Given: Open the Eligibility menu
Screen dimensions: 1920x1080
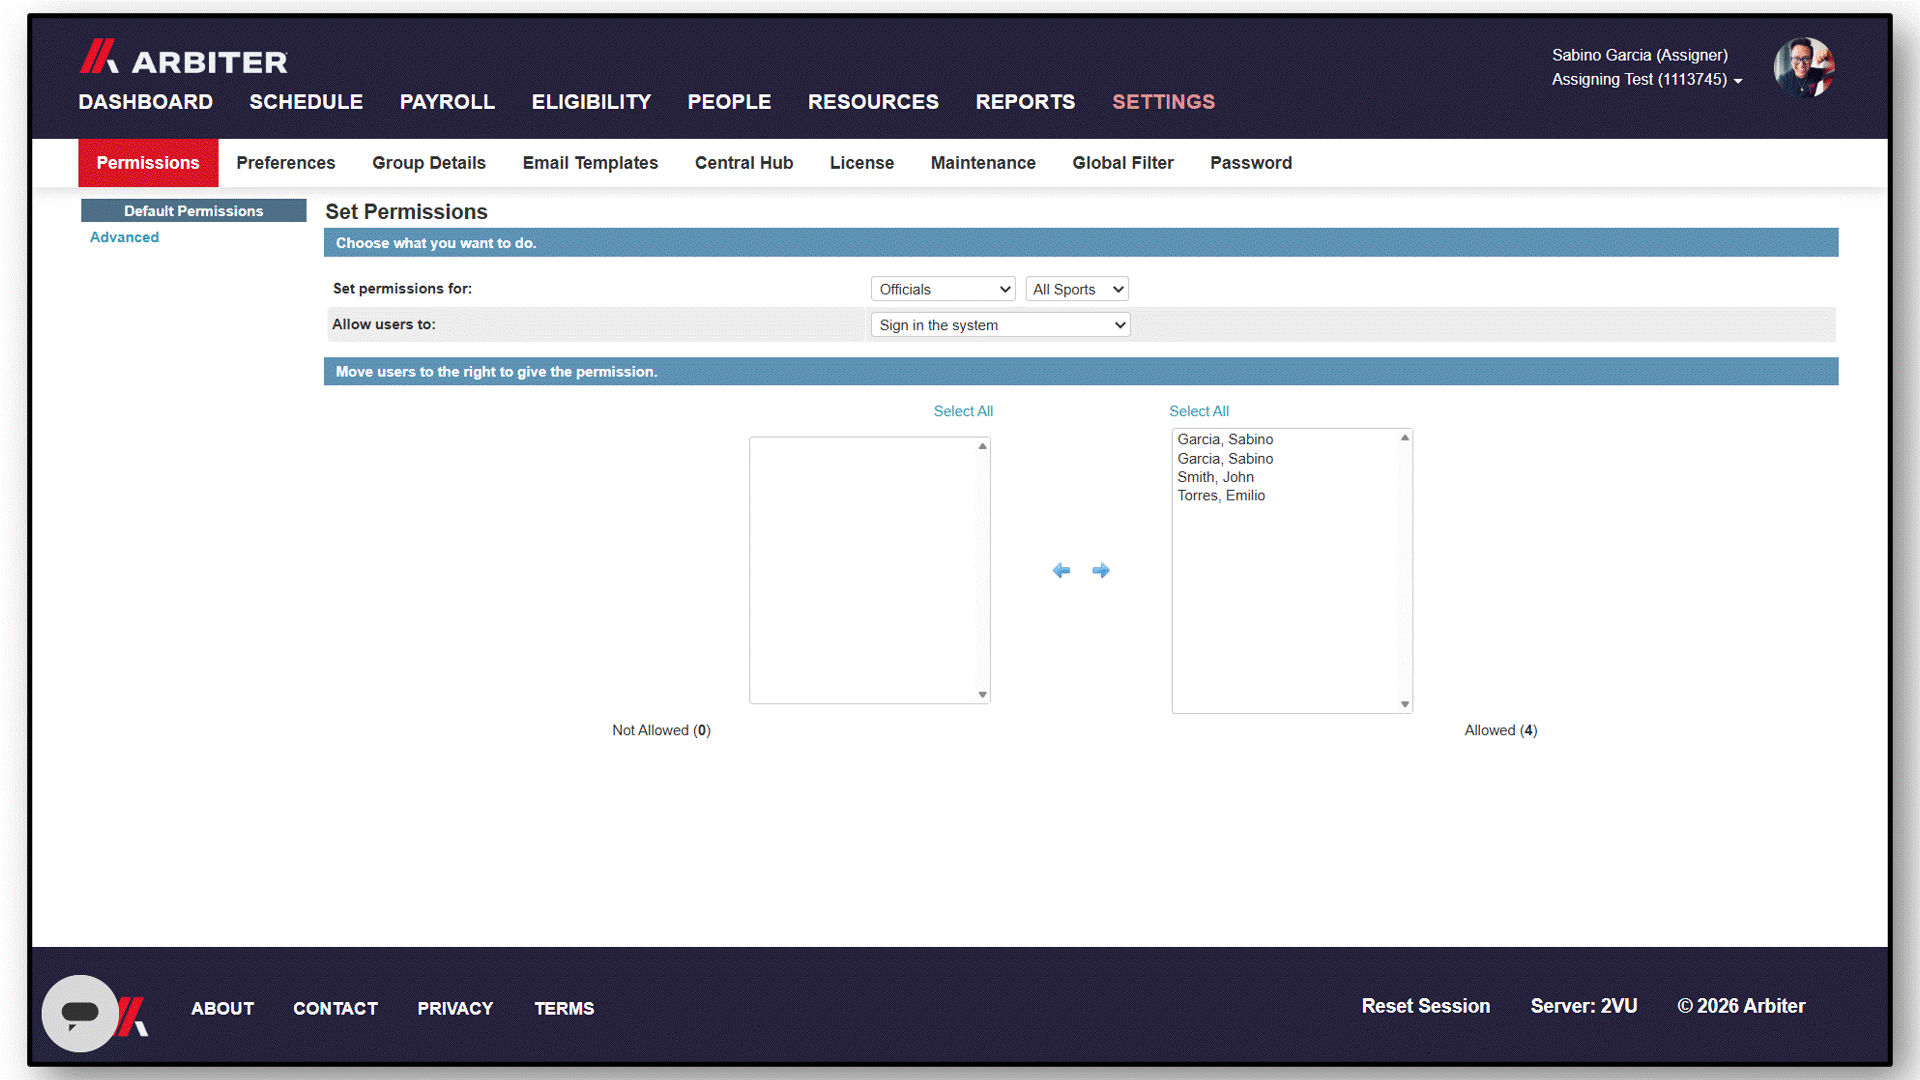Looking at the screenshot, I should pos(591,102).
